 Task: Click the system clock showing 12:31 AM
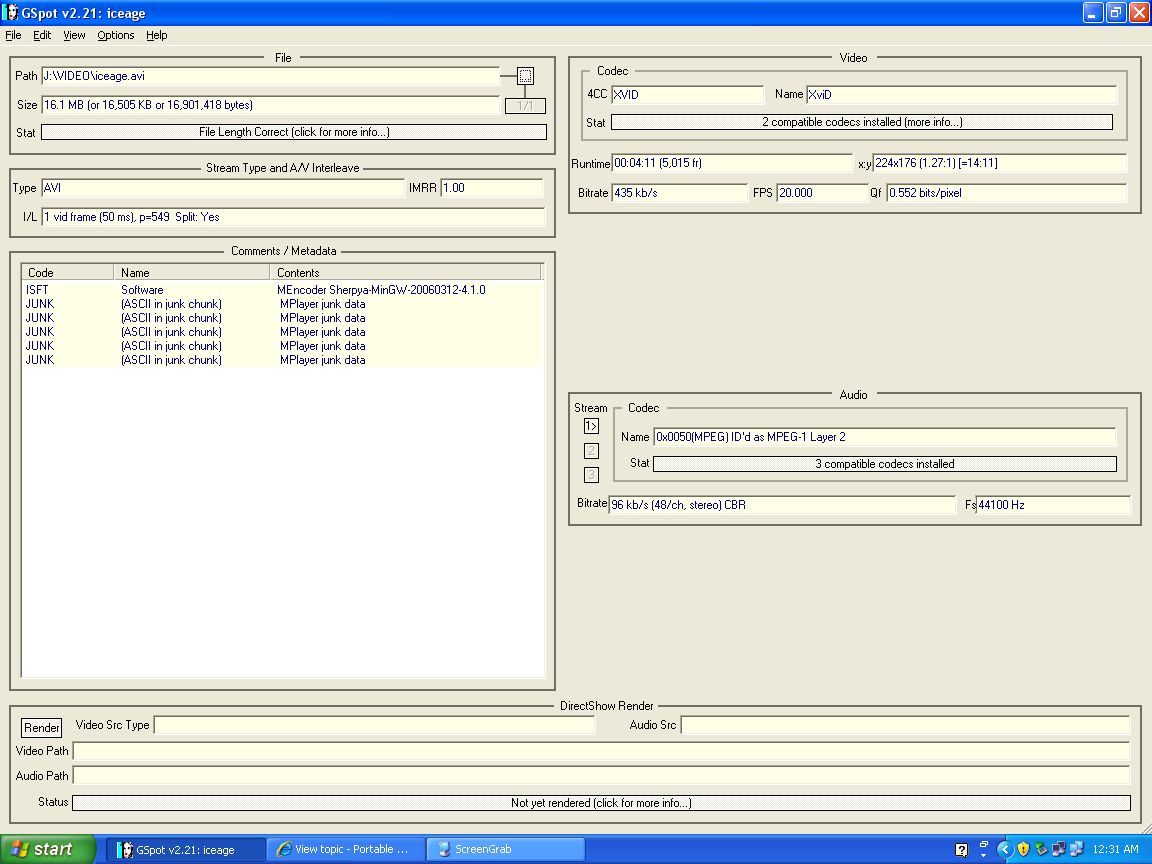coord(1115,849)
